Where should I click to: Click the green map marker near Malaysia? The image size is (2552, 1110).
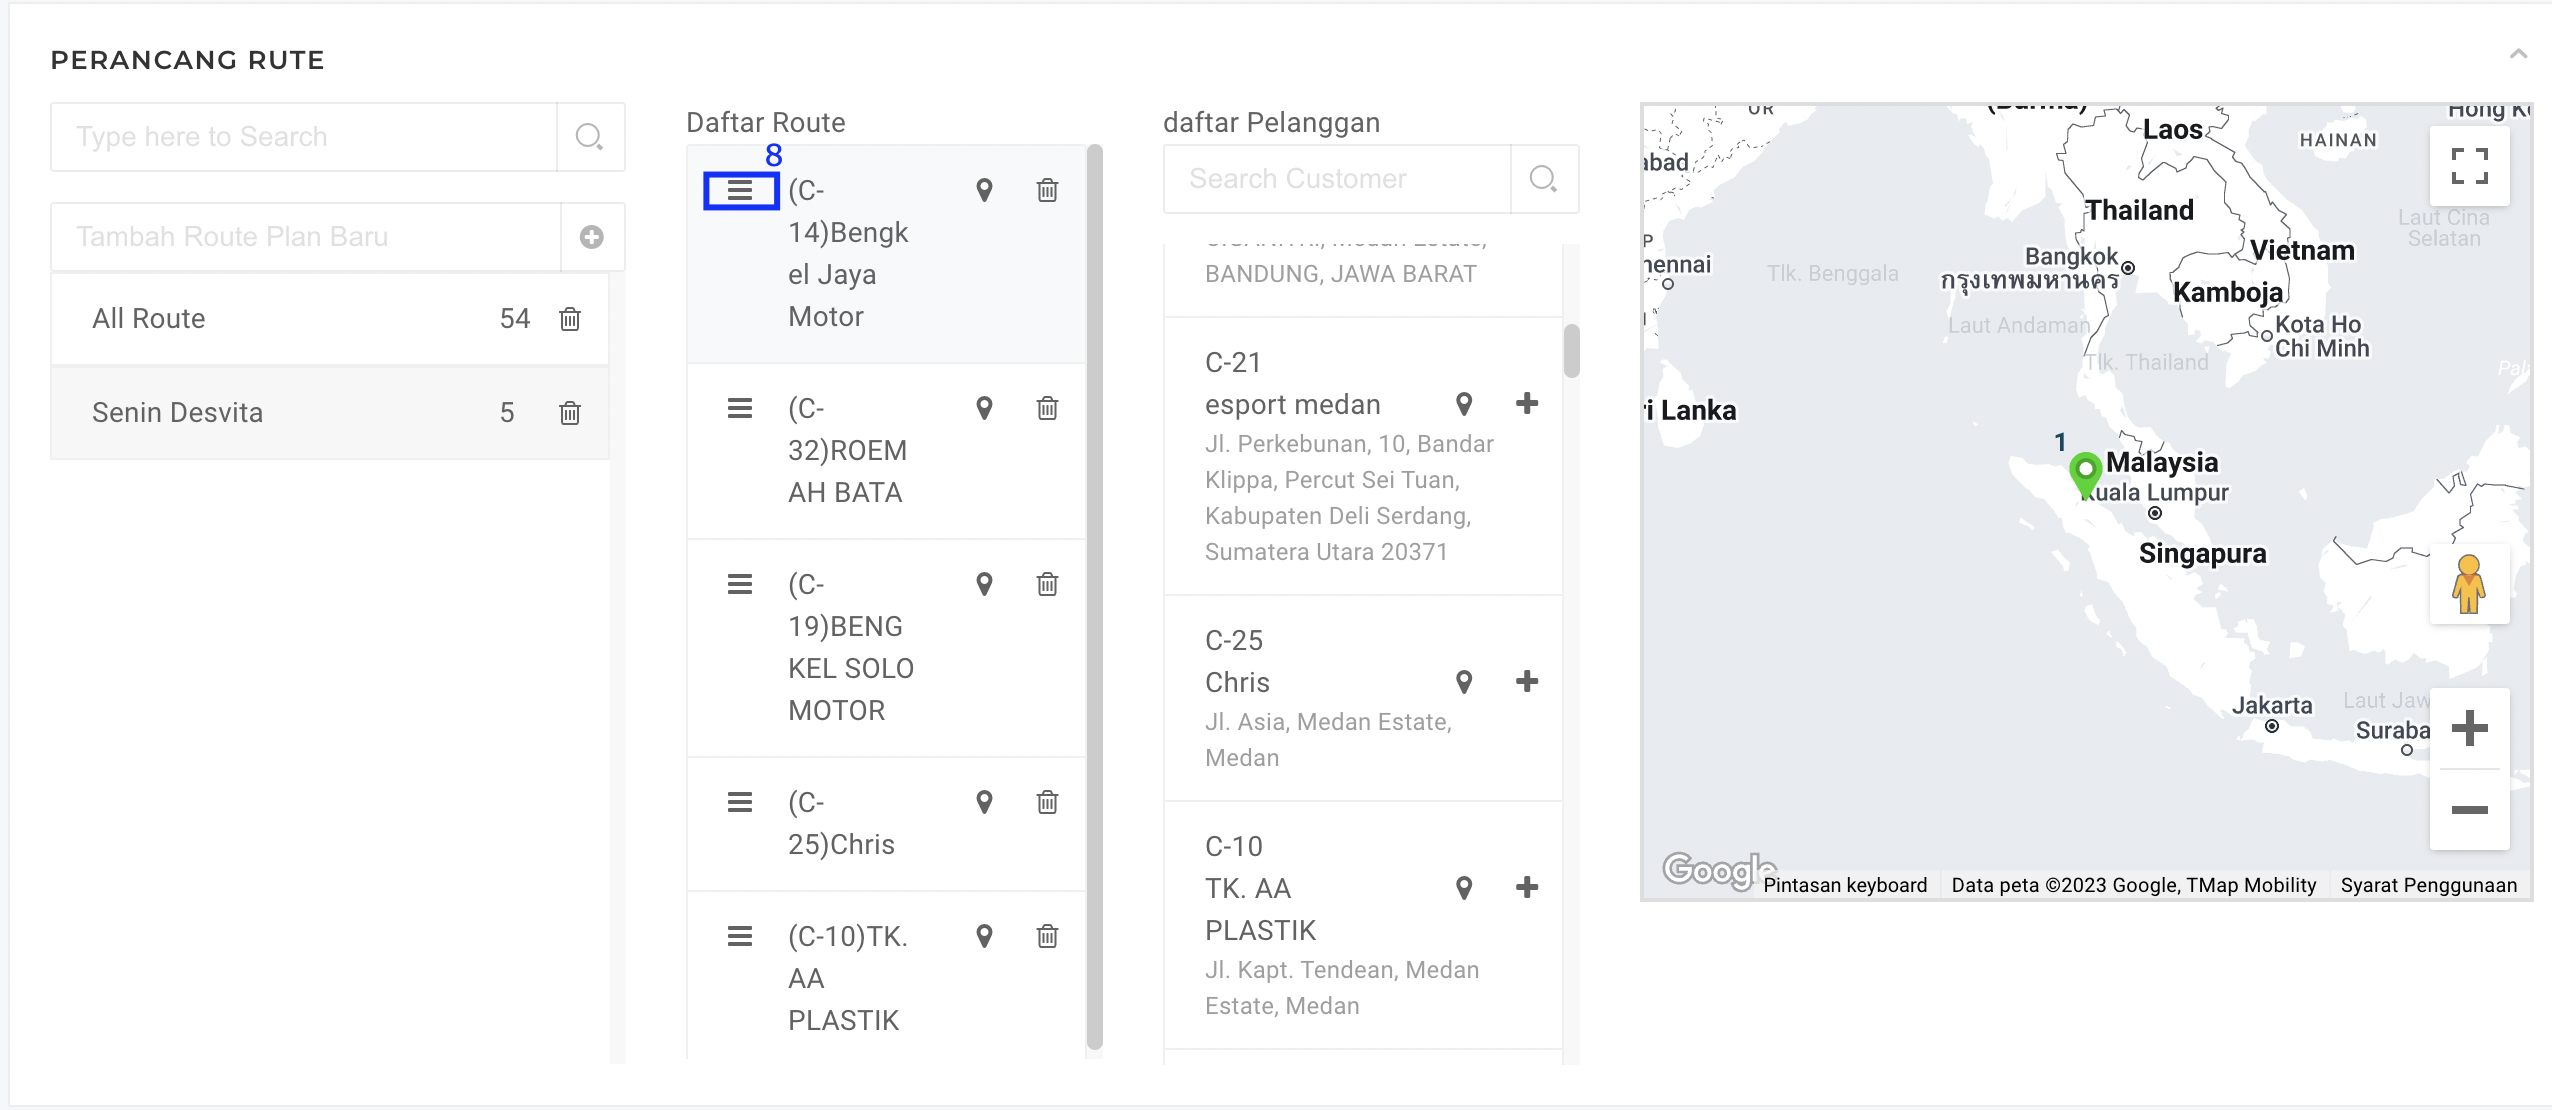2085,472
